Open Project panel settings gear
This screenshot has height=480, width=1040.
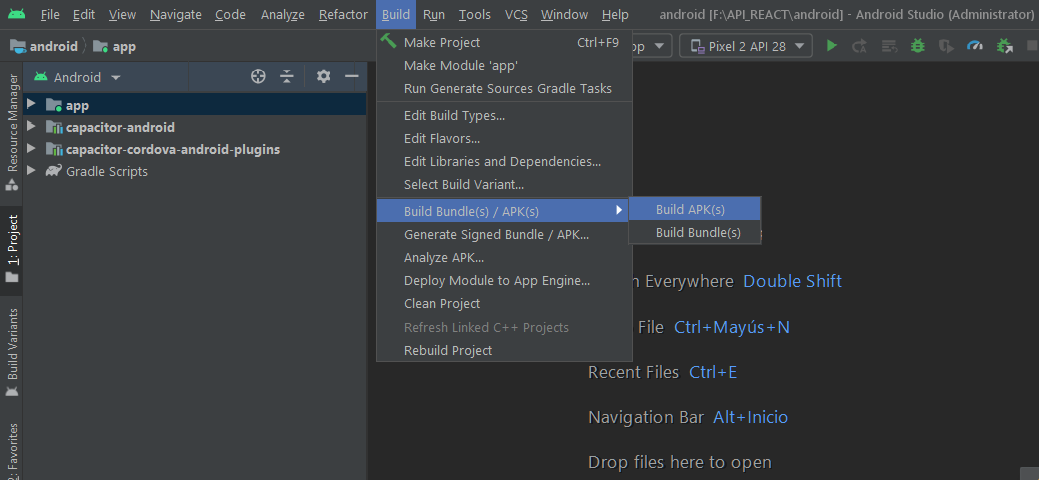point(323,77)
